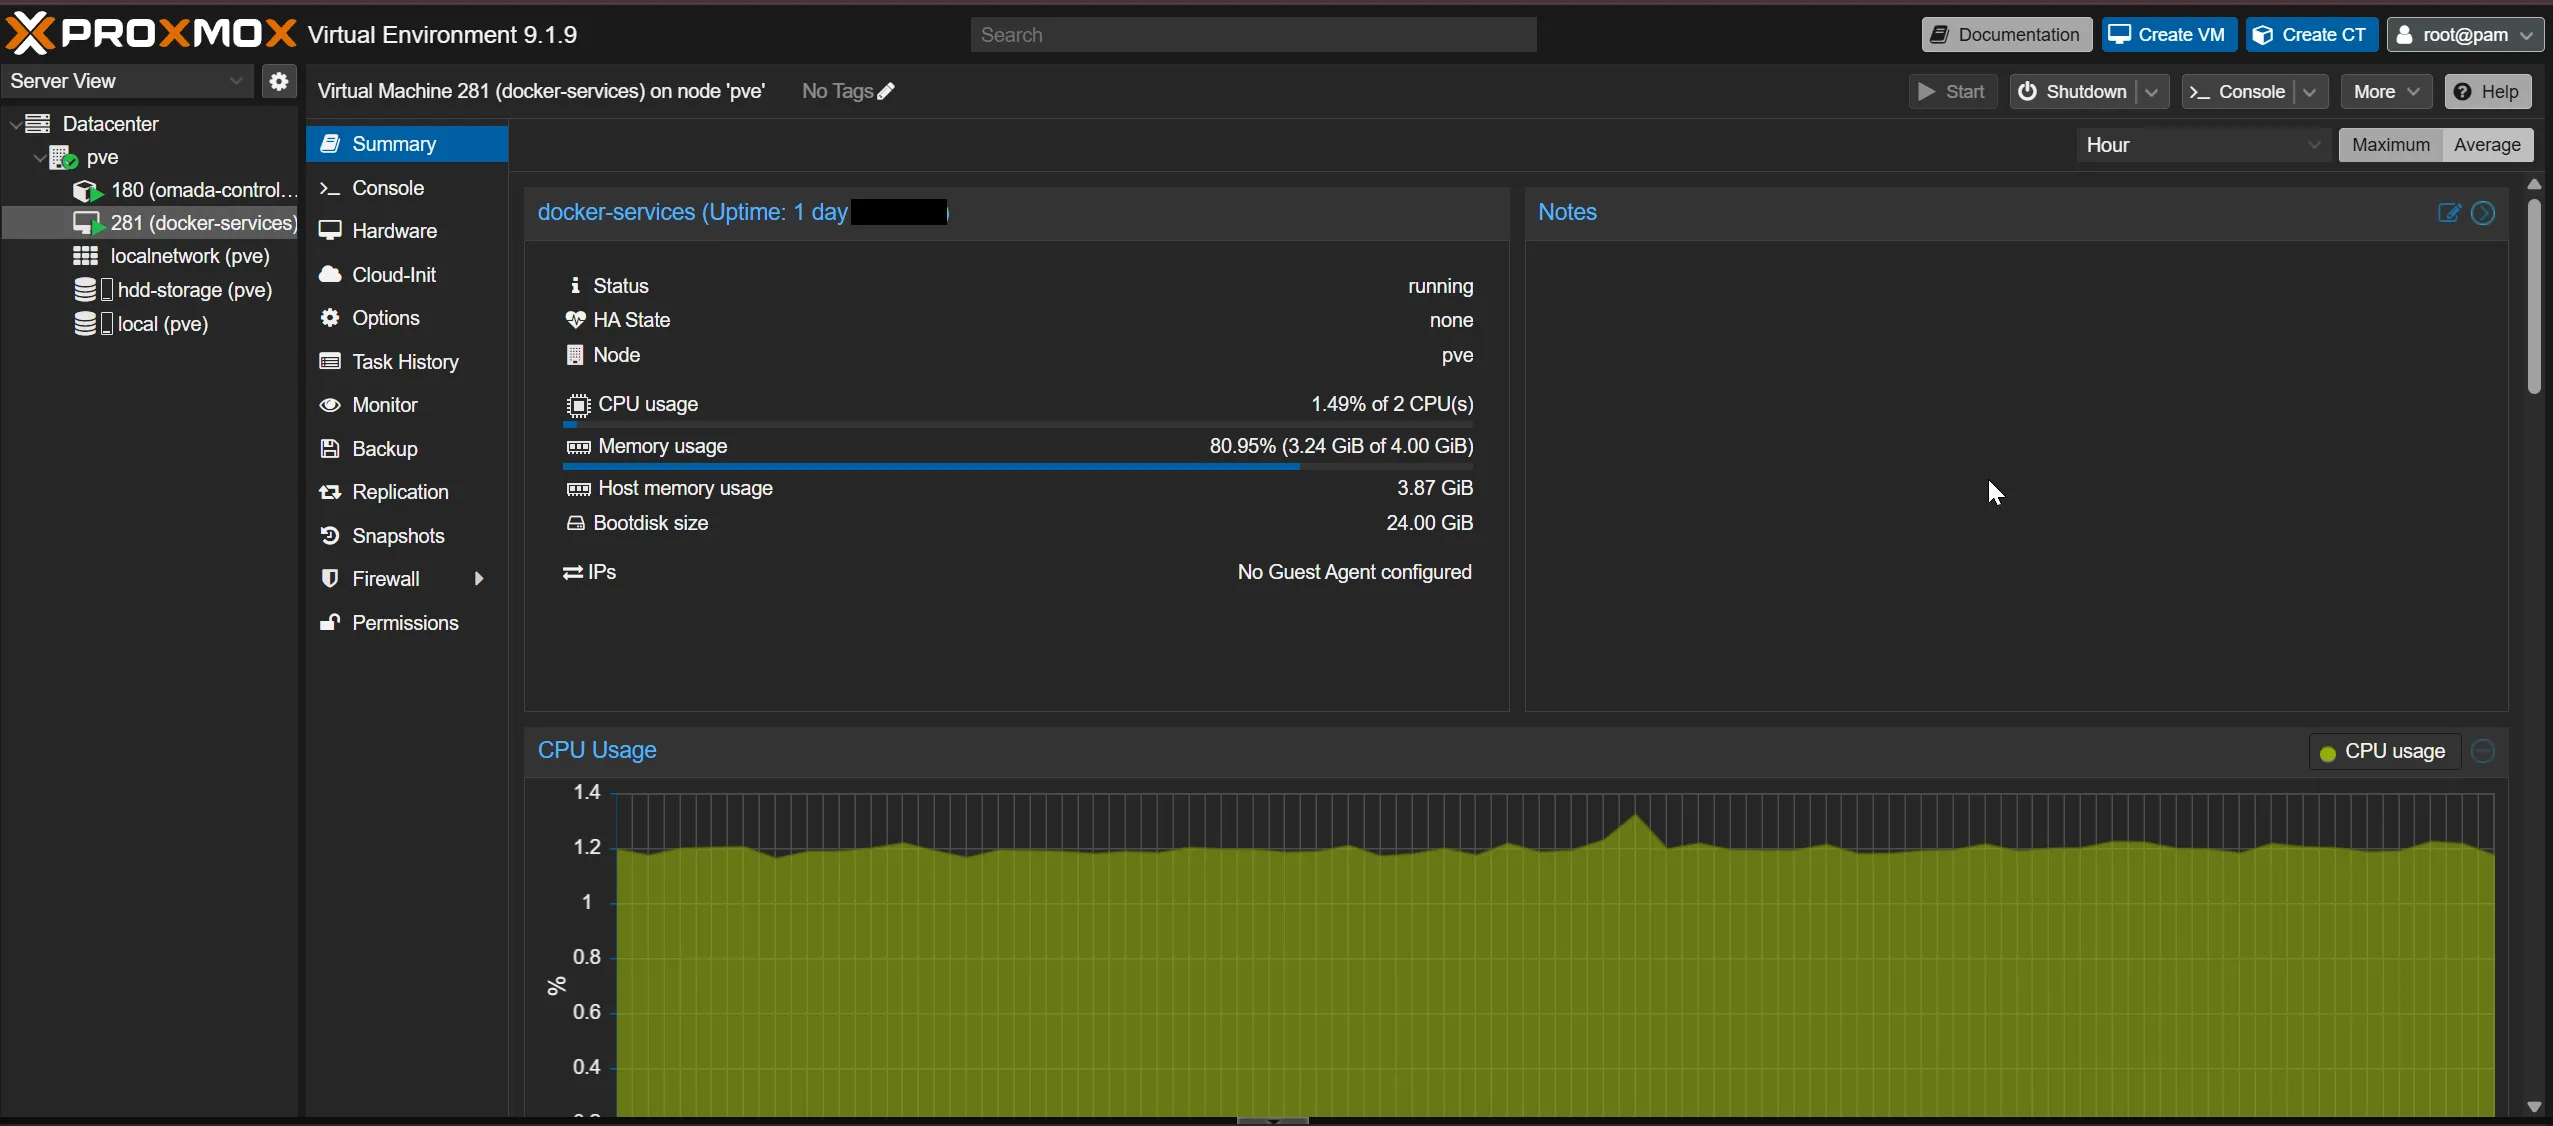Collapse the CPU Usage chart panel
Viewport: 2553px width, 1126px height.
[2483, 751]
